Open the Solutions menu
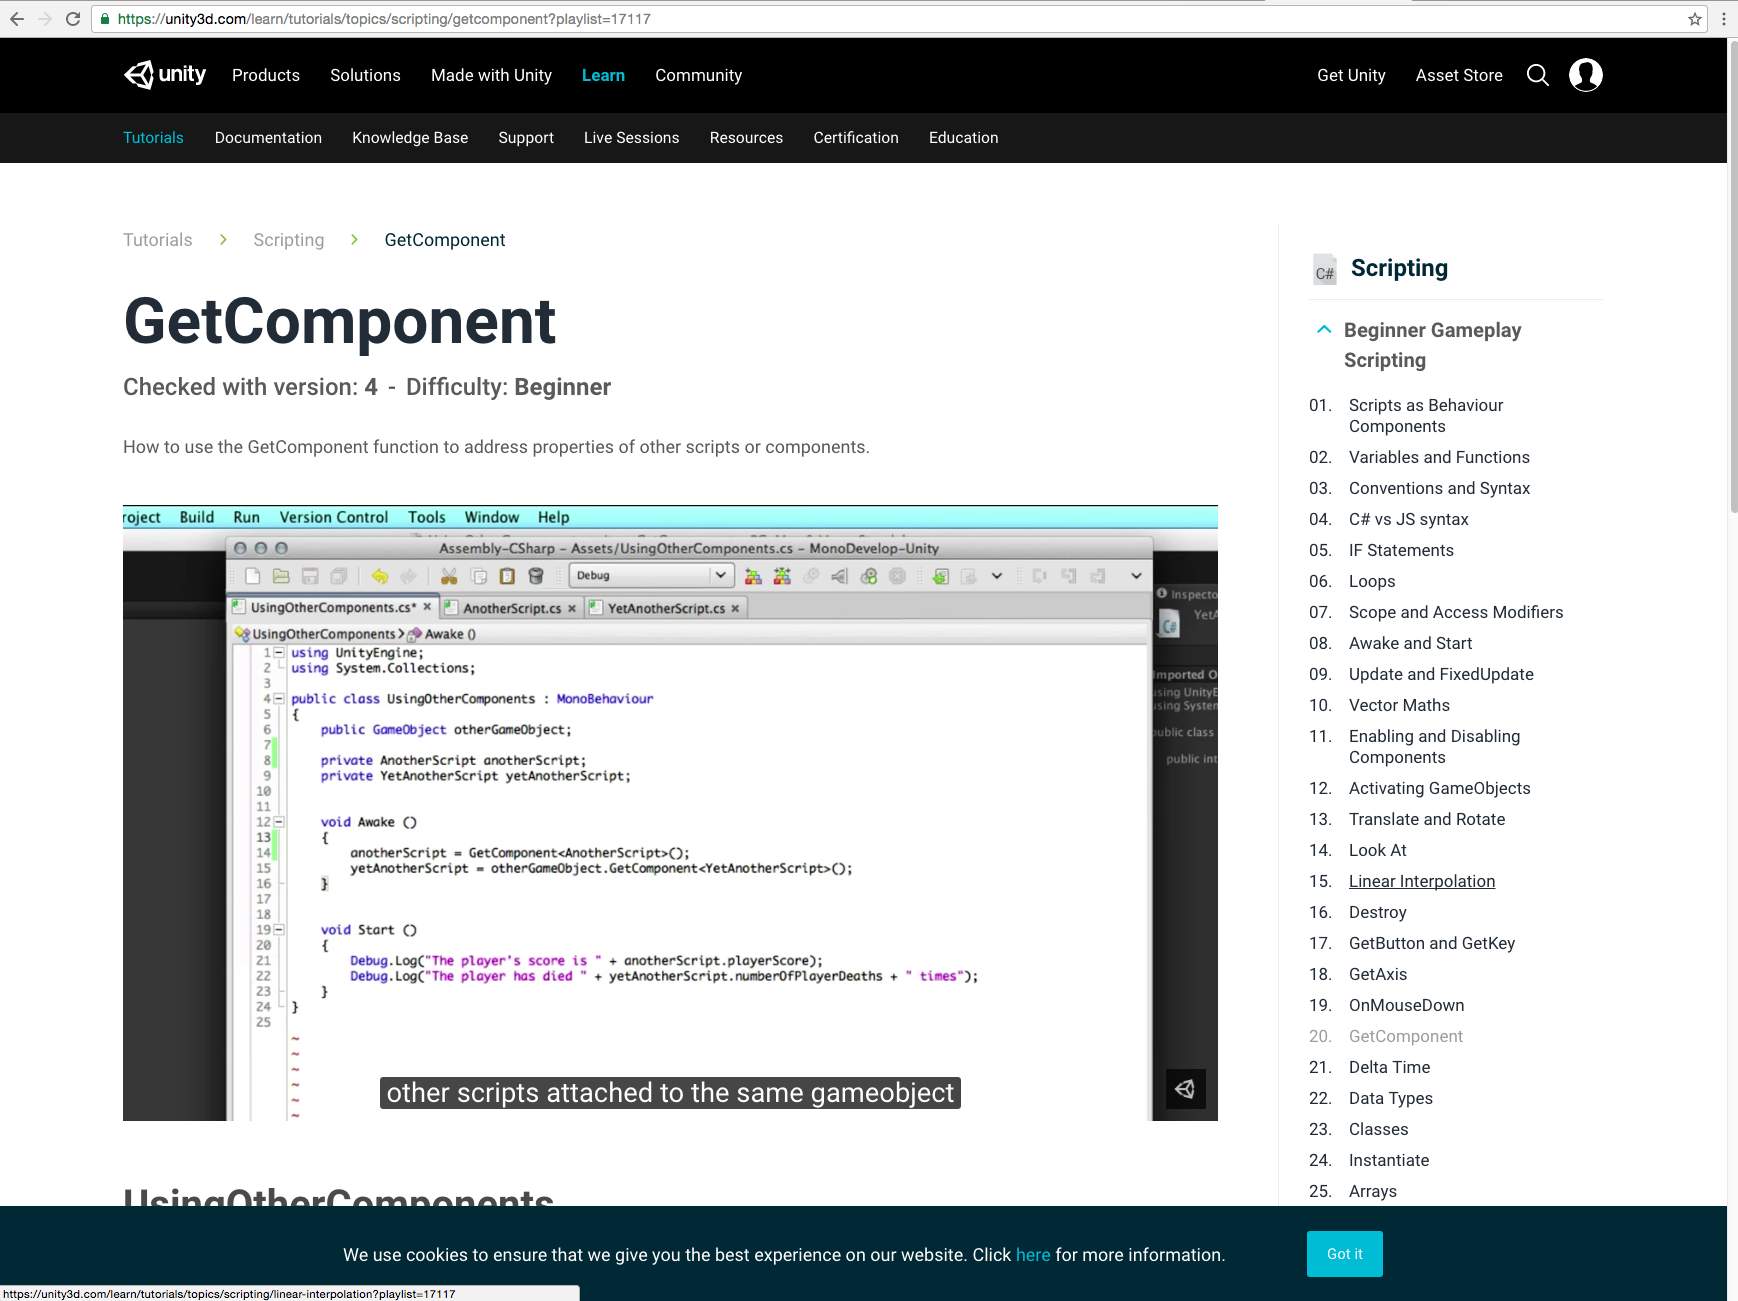 [x=365, y=75]
